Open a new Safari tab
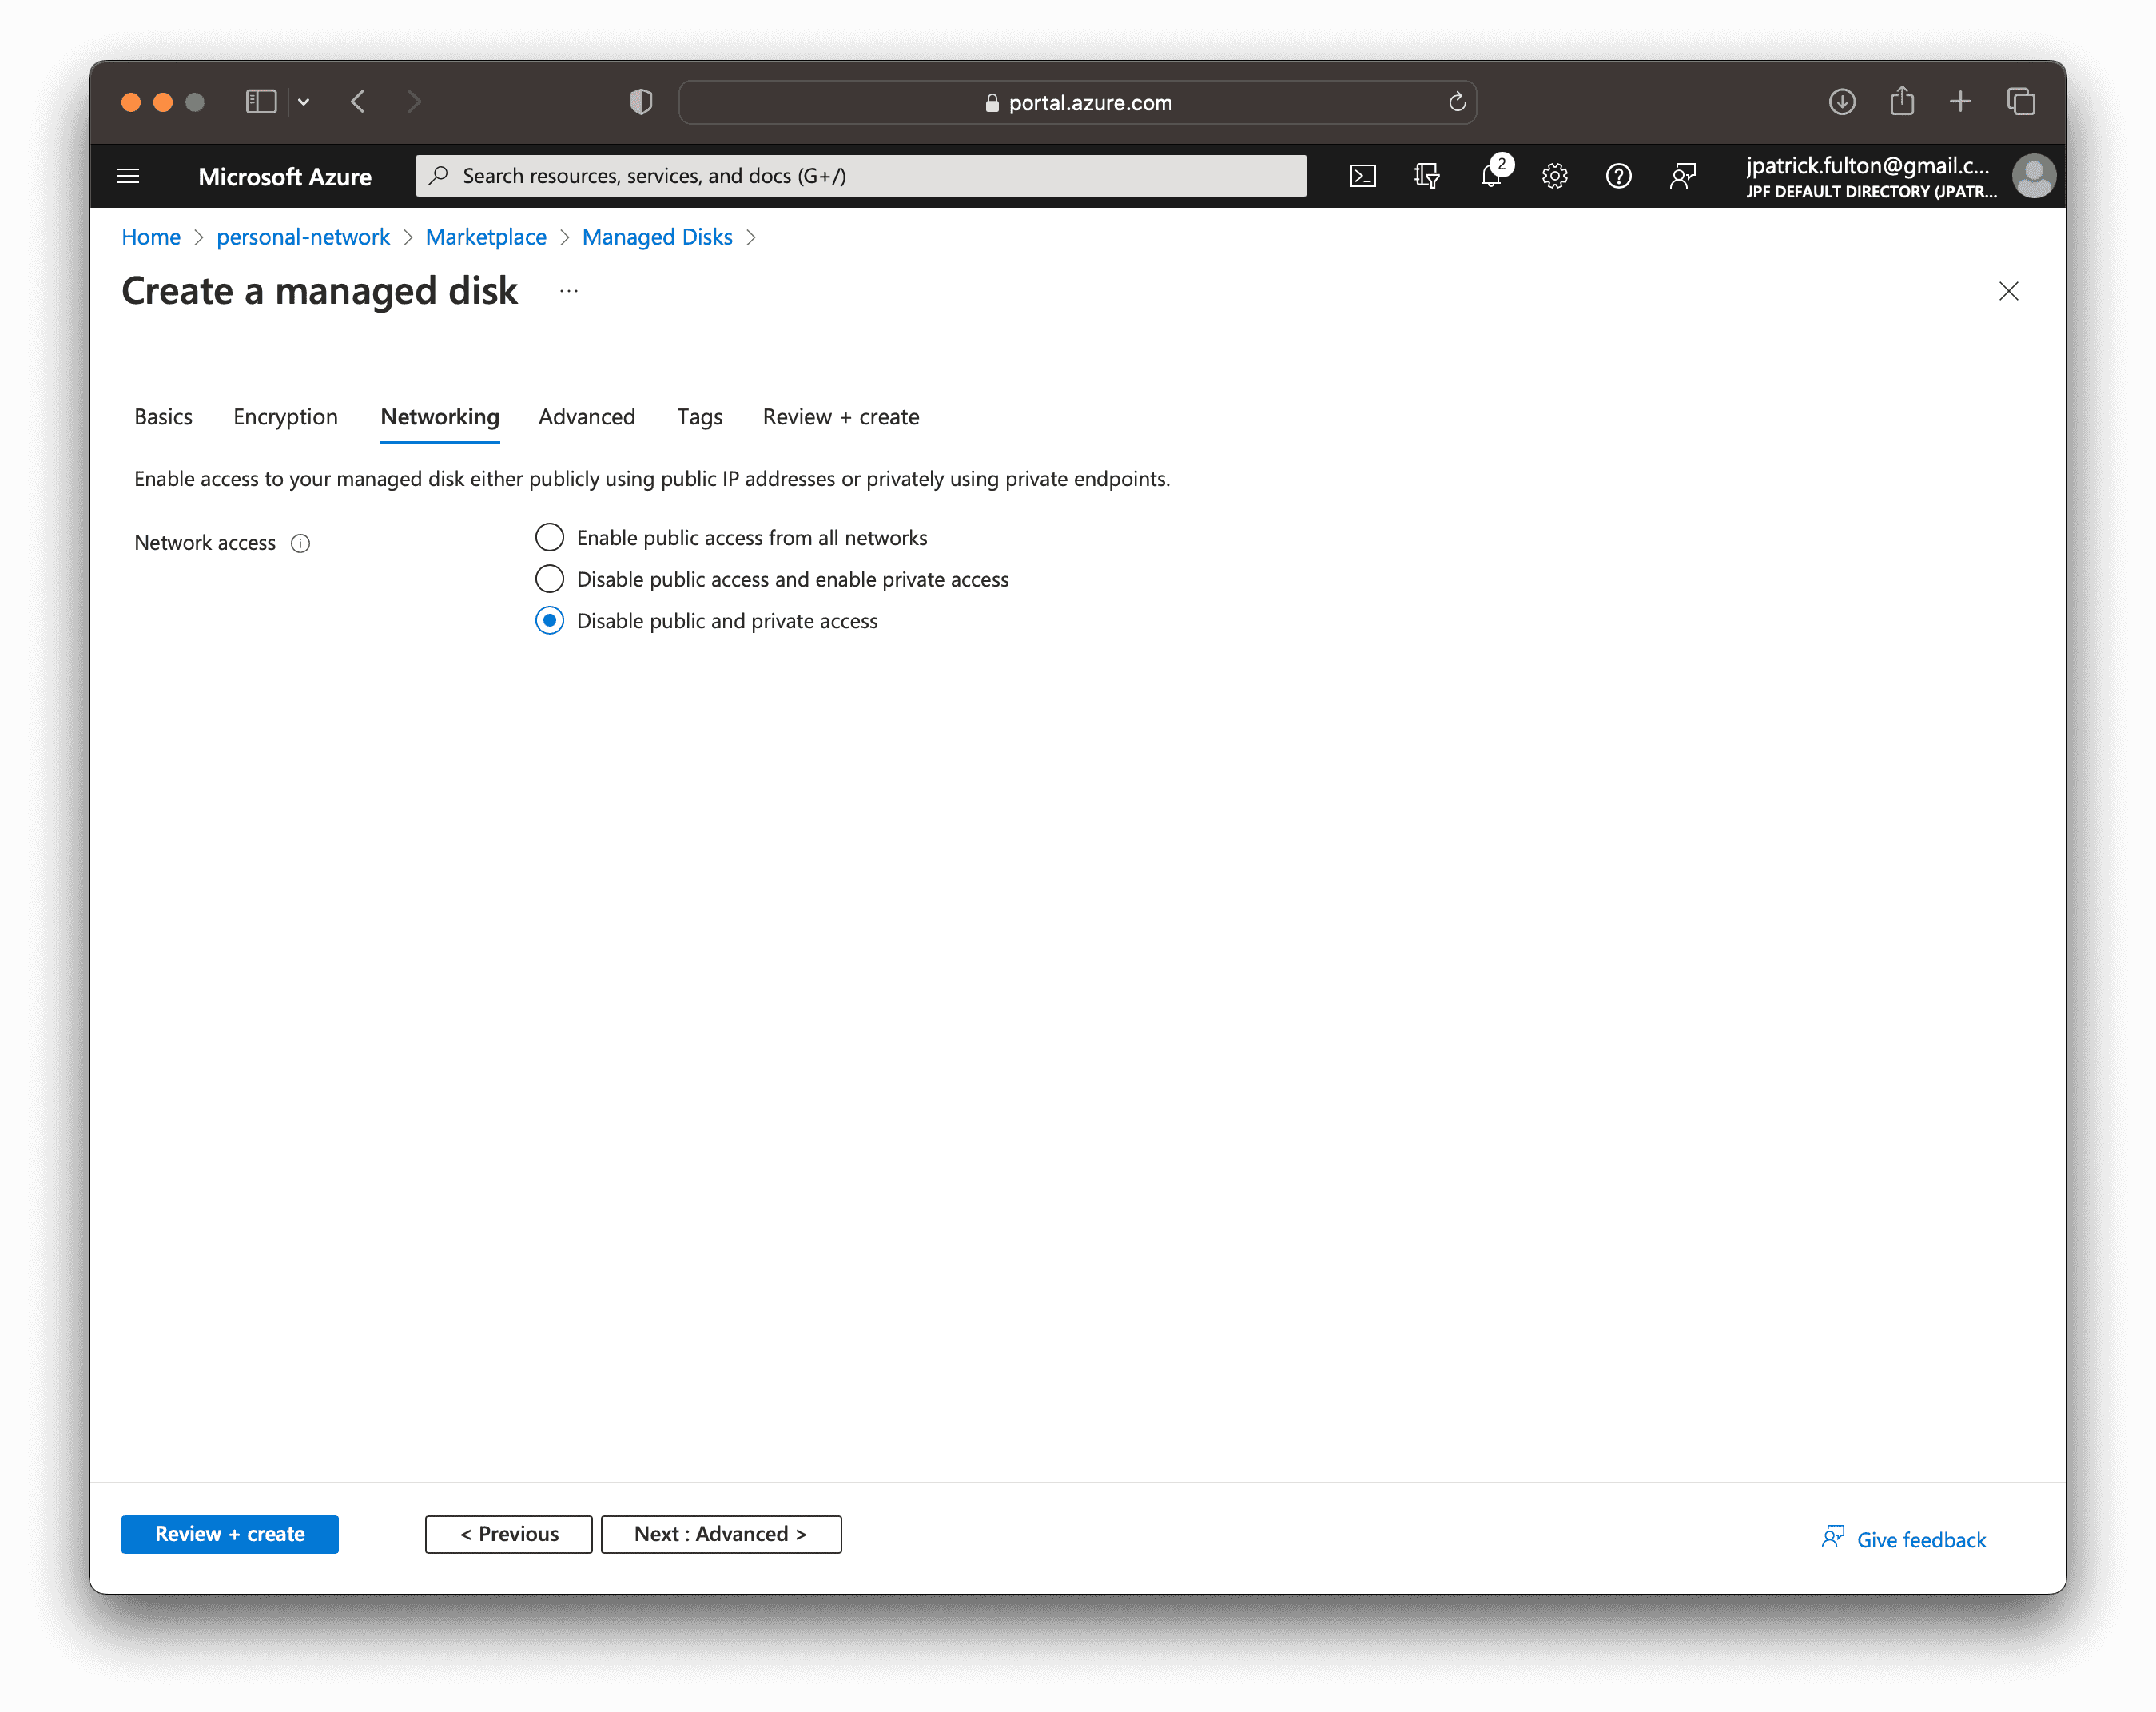The height and width of the screenshot is (1712, 2156). click(1960, 102)
